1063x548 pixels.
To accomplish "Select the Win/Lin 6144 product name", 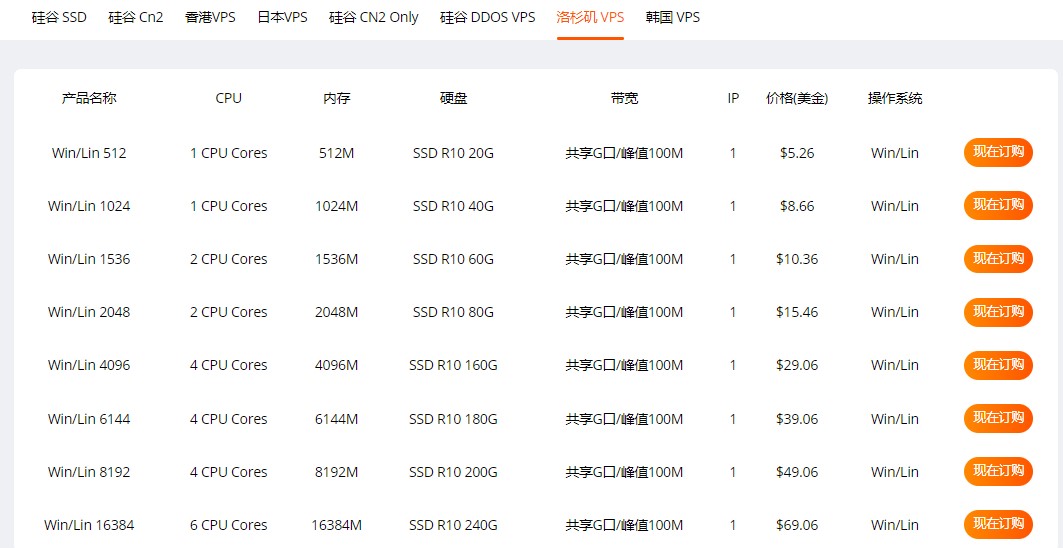I will click(x=89, y=419).
